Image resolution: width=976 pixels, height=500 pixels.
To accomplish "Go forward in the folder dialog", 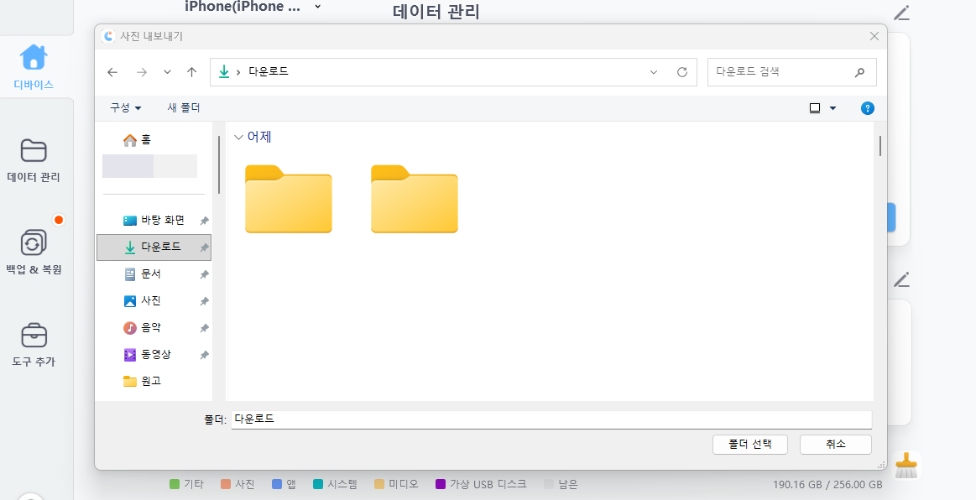I will point(142,72).
